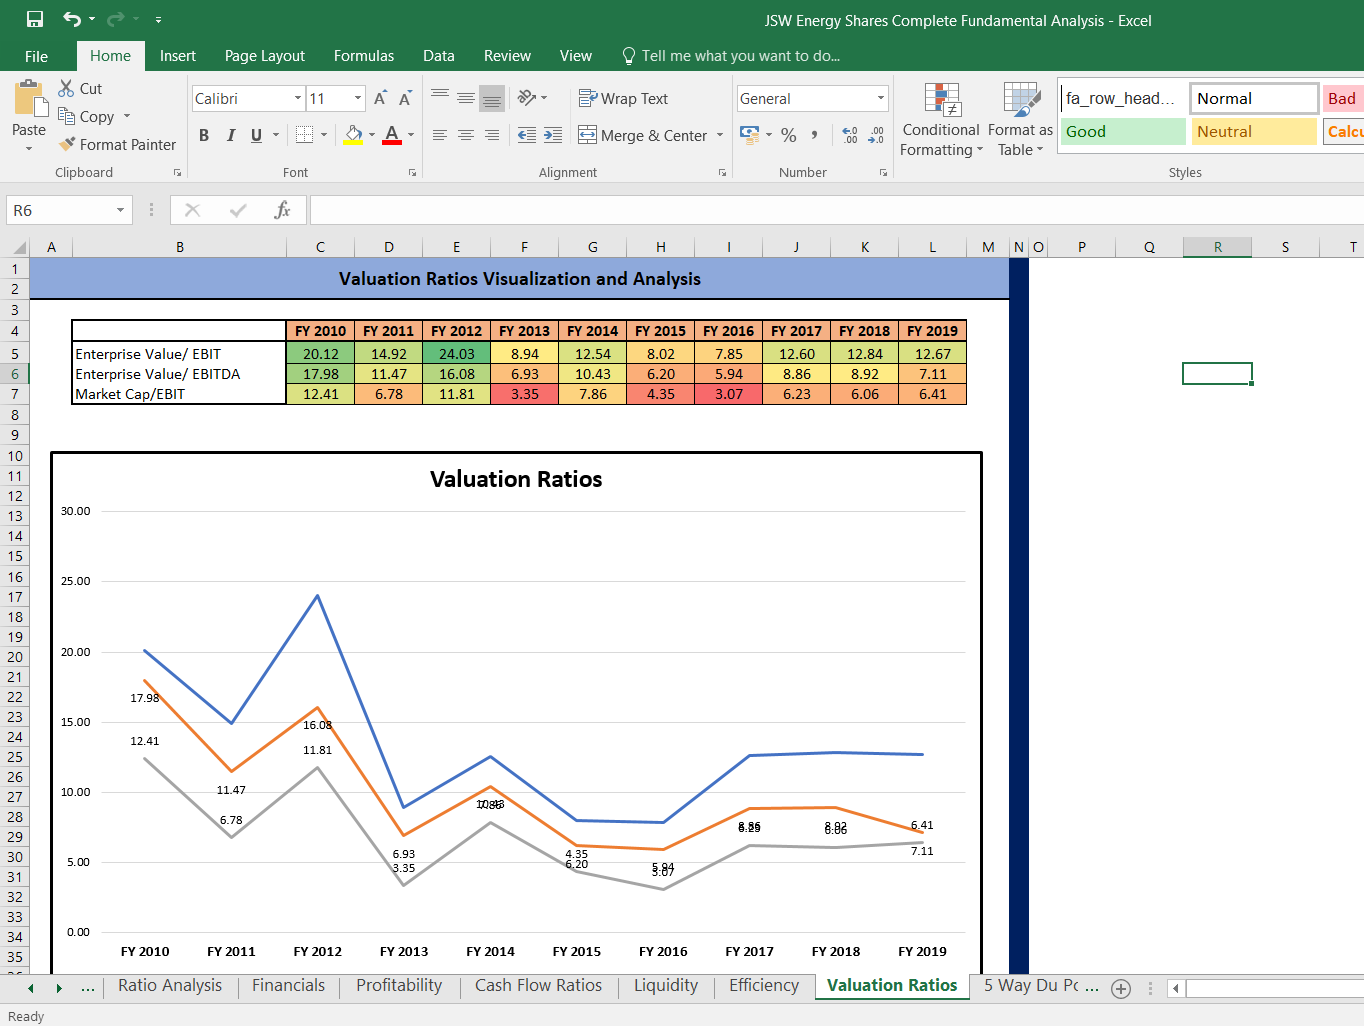The height and width of the screenshot is (1026, 1364).
Task: Click Decrease Decimal icon
Action: tap(876, 135)
